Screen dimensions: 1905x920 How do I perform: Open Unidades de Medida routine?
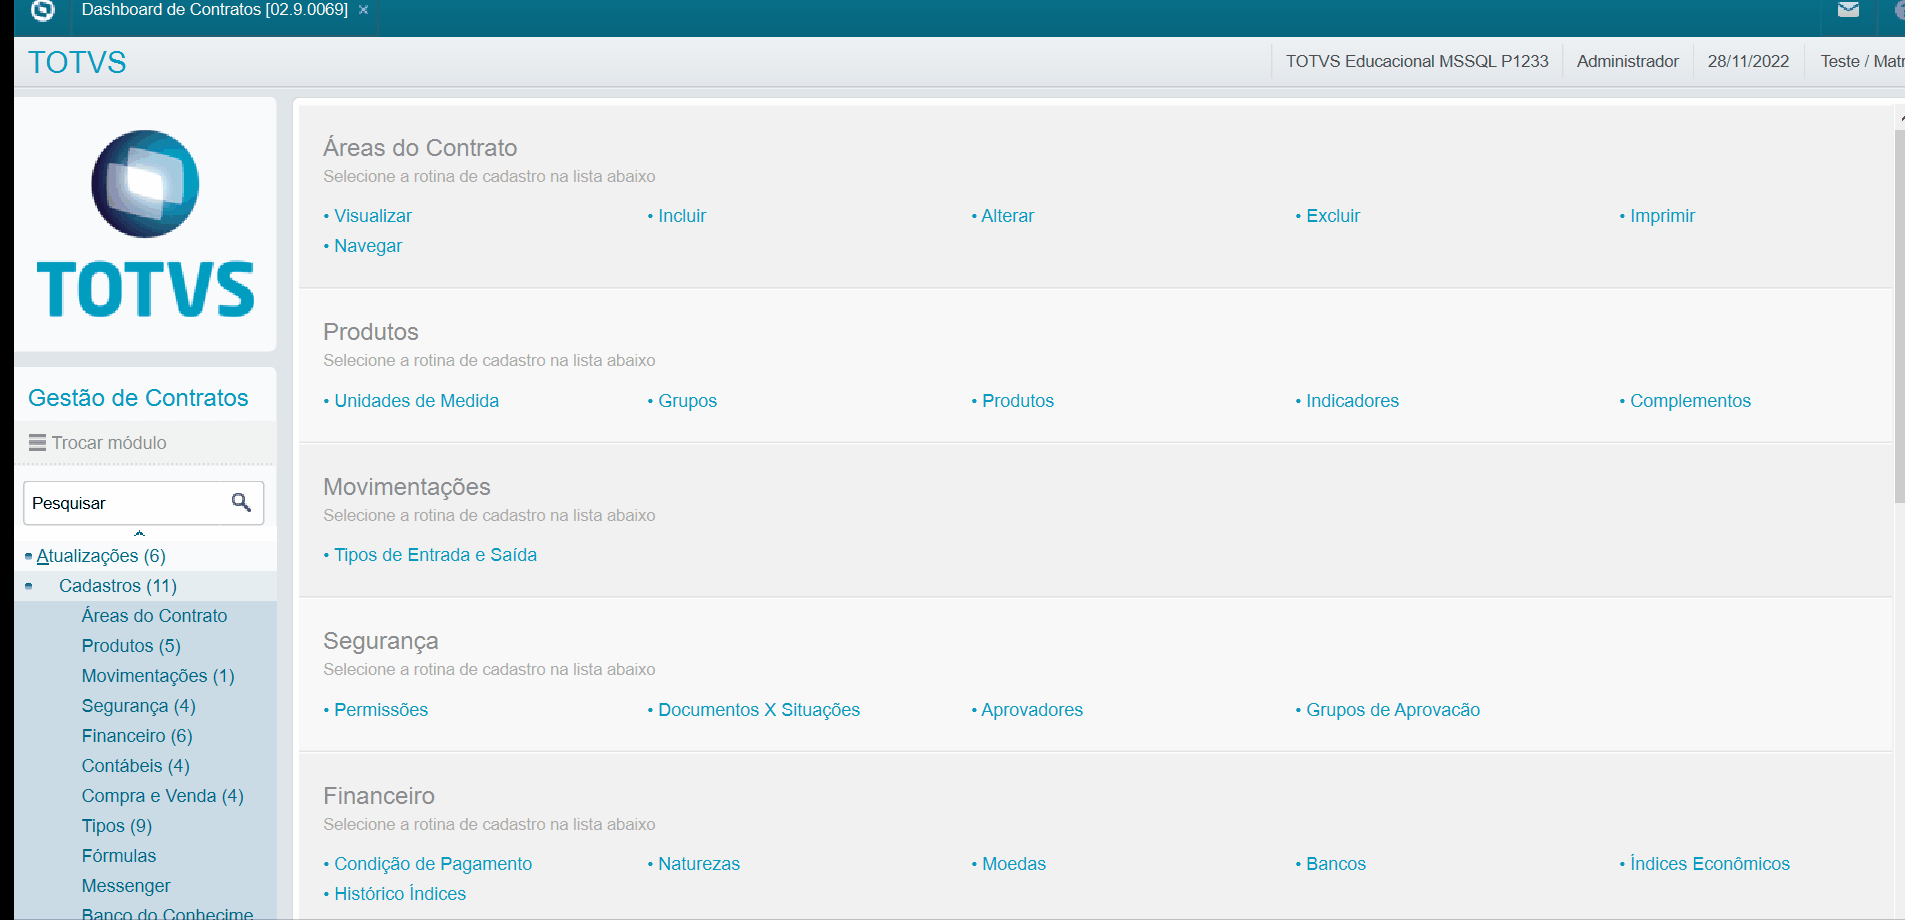pos(416,401)
